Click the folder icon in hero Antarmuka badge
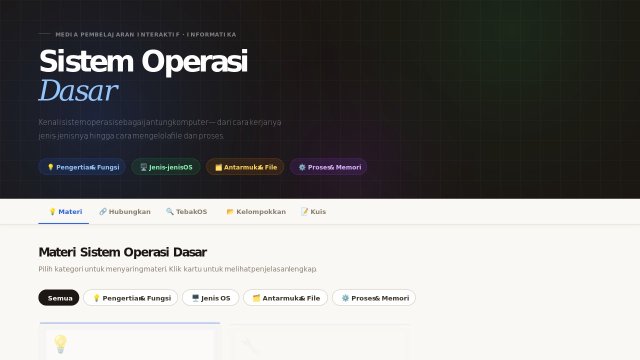640x360 pixels. (218, 167)
